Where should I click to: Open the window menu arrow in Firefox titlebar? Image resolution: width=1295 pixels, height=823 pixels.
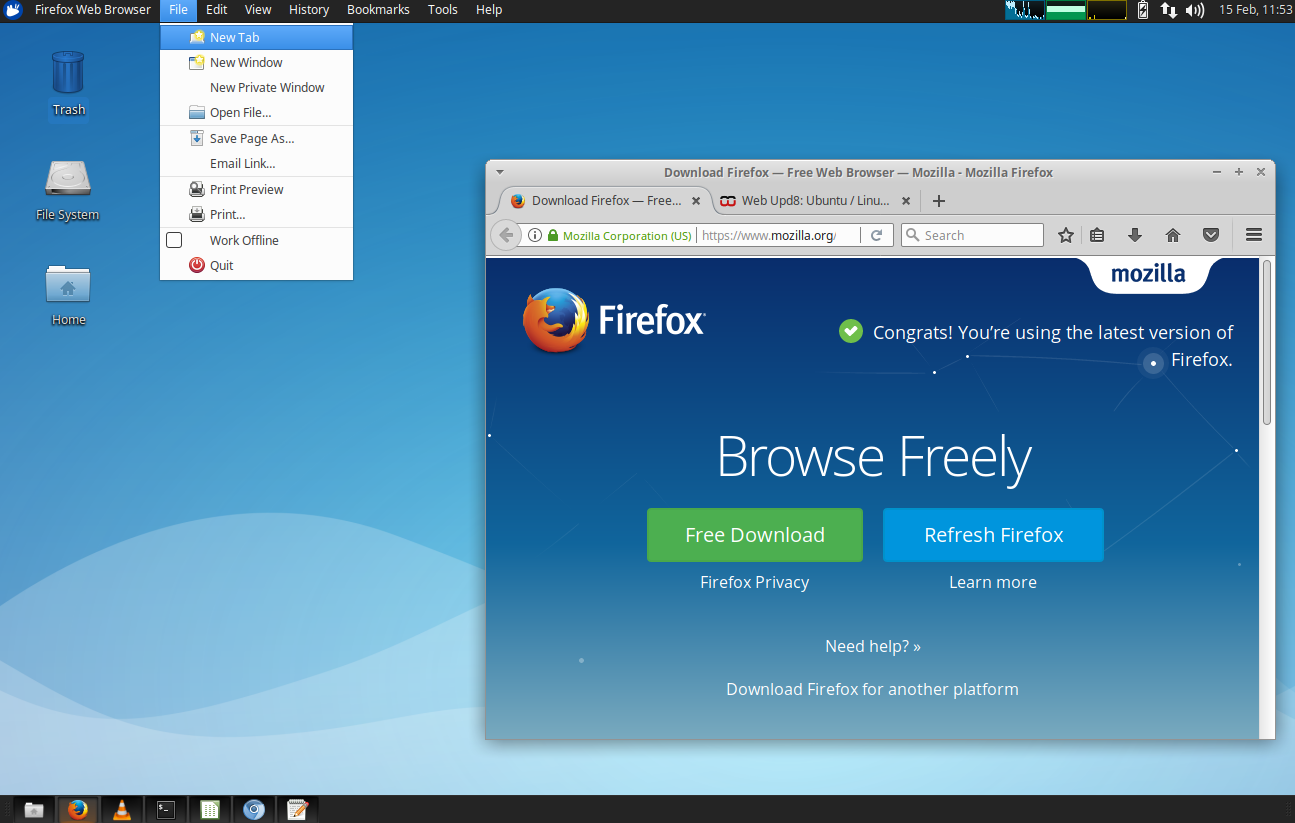pyautogui.click(x=500, y=172)
